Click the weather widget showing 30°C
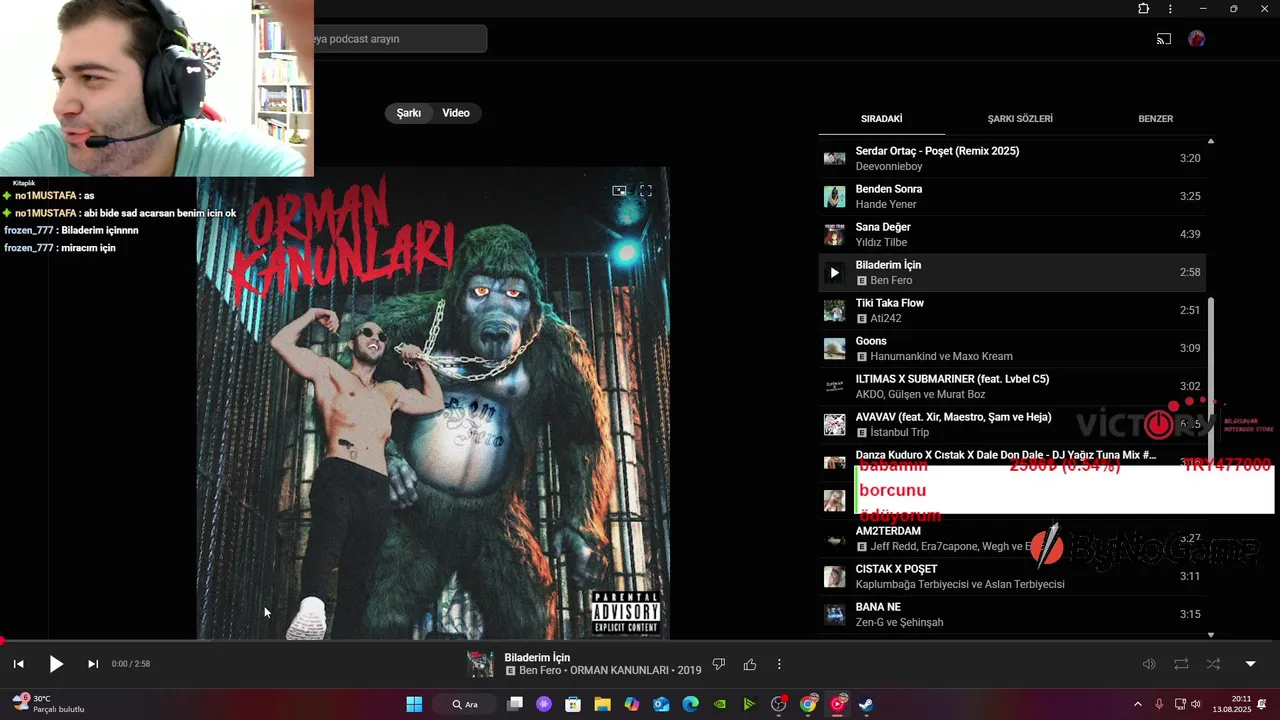 tap(47, 704)
